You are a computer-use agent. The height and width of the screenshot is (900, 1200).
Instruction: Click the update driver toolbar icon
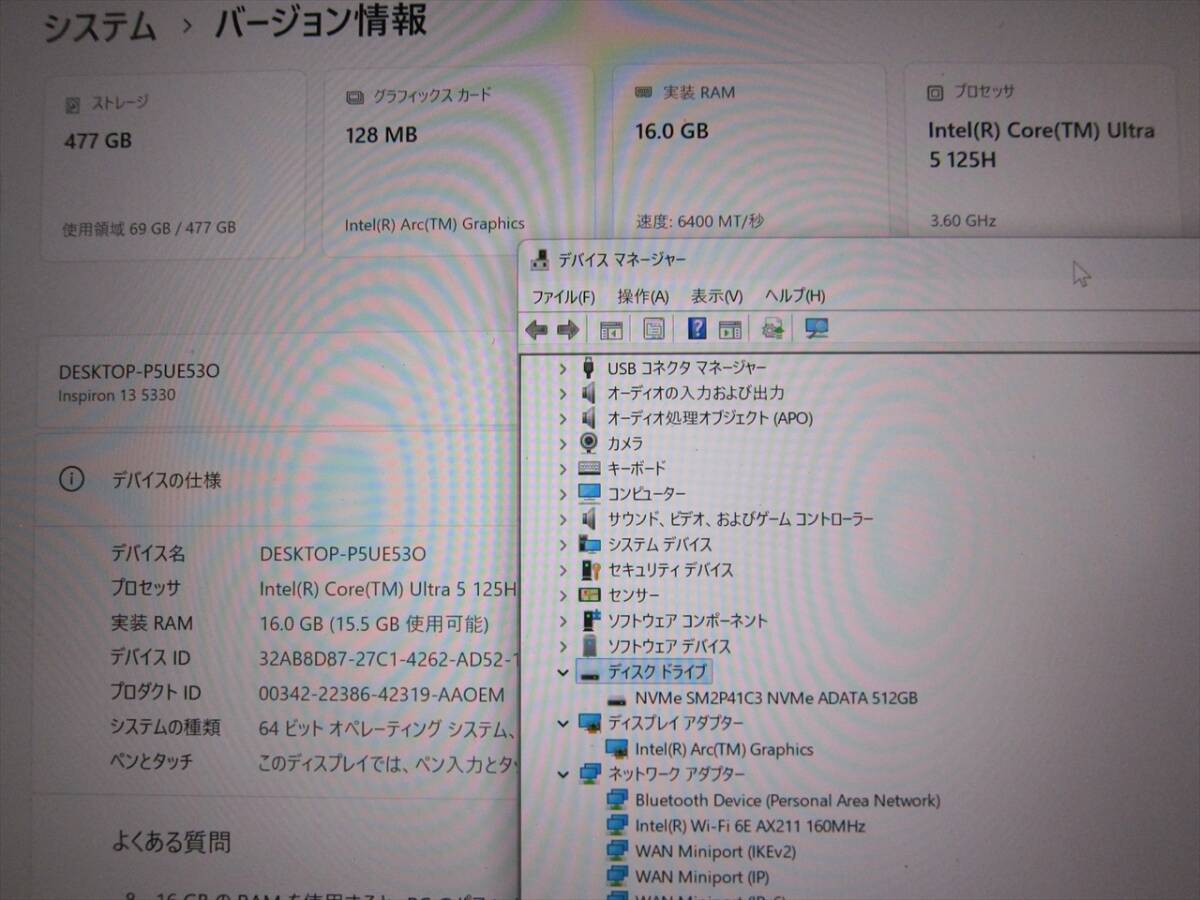[773, 328]
